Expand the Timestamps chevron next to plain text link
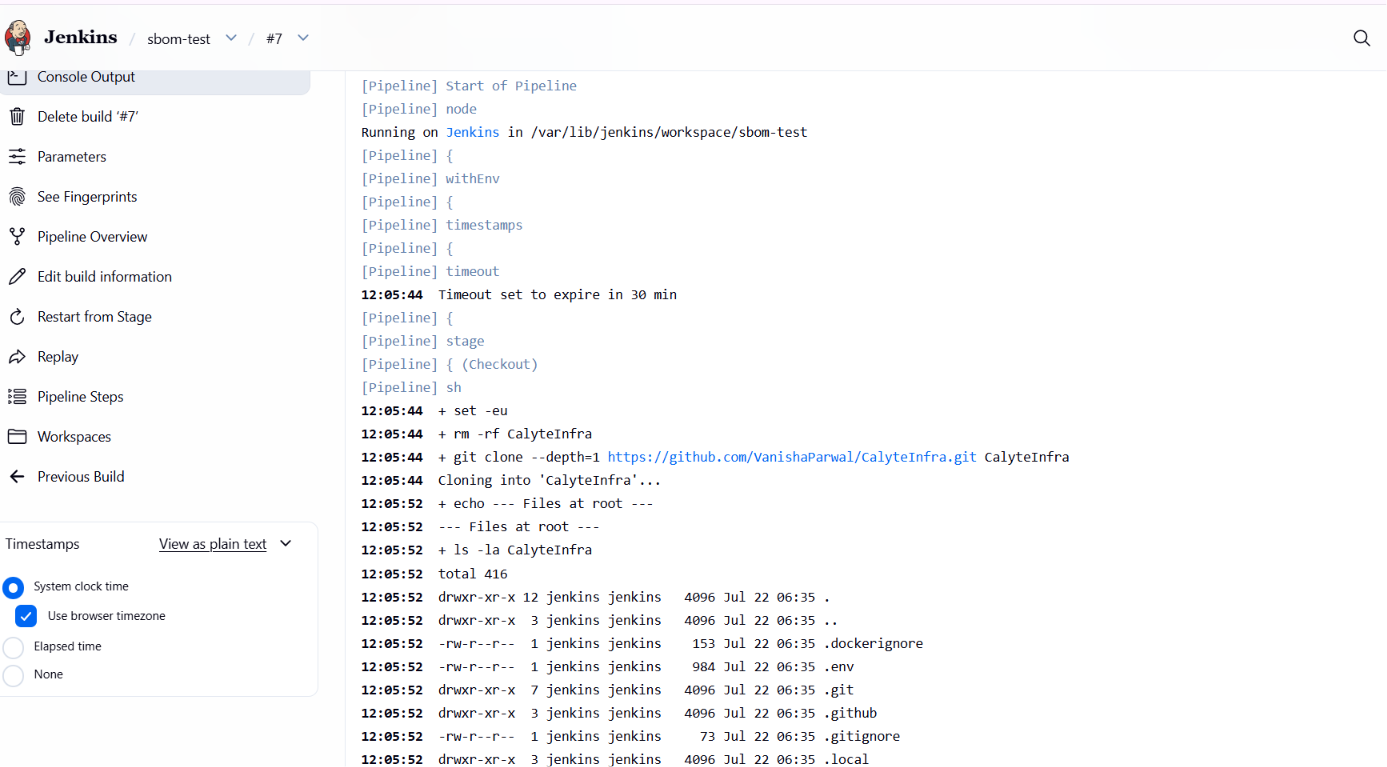This screenshot has height=767, width=1387. pos(286,544)
